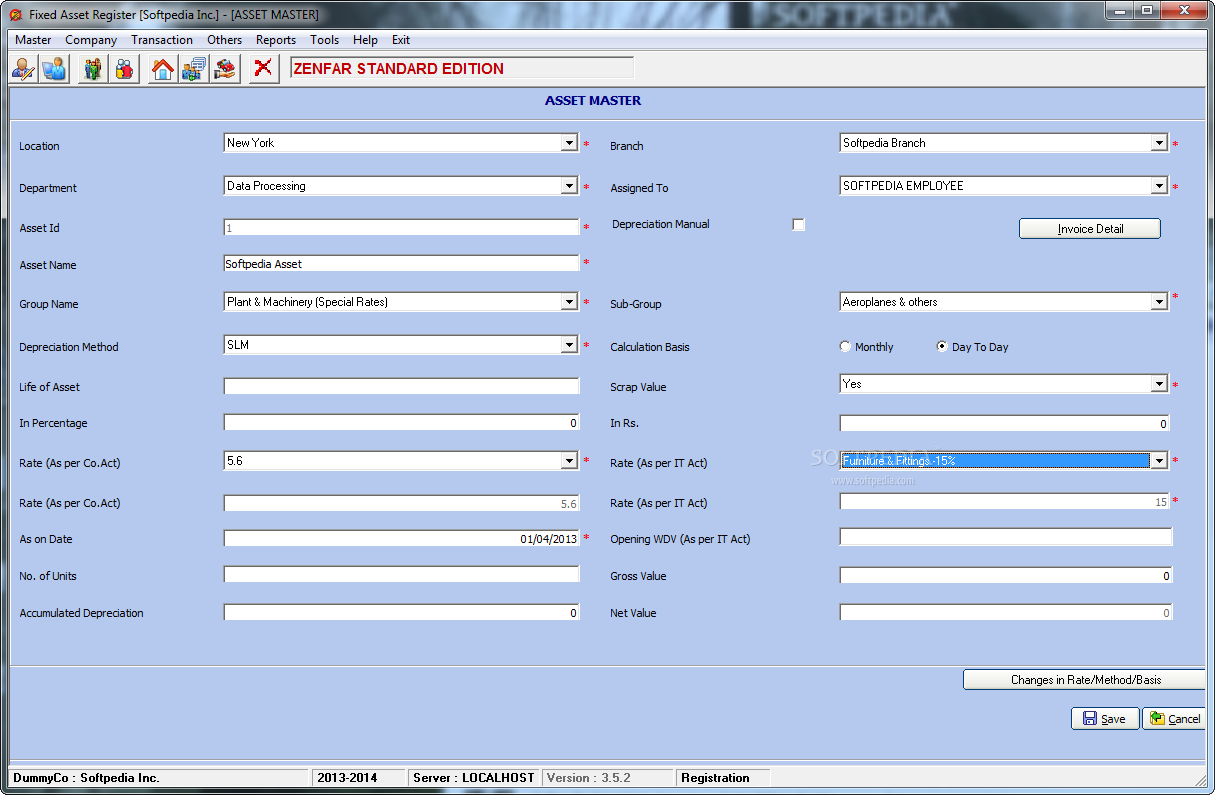Click Changes in Rate/Method/Basis button
The image size is (1215, 795).
1085,680
